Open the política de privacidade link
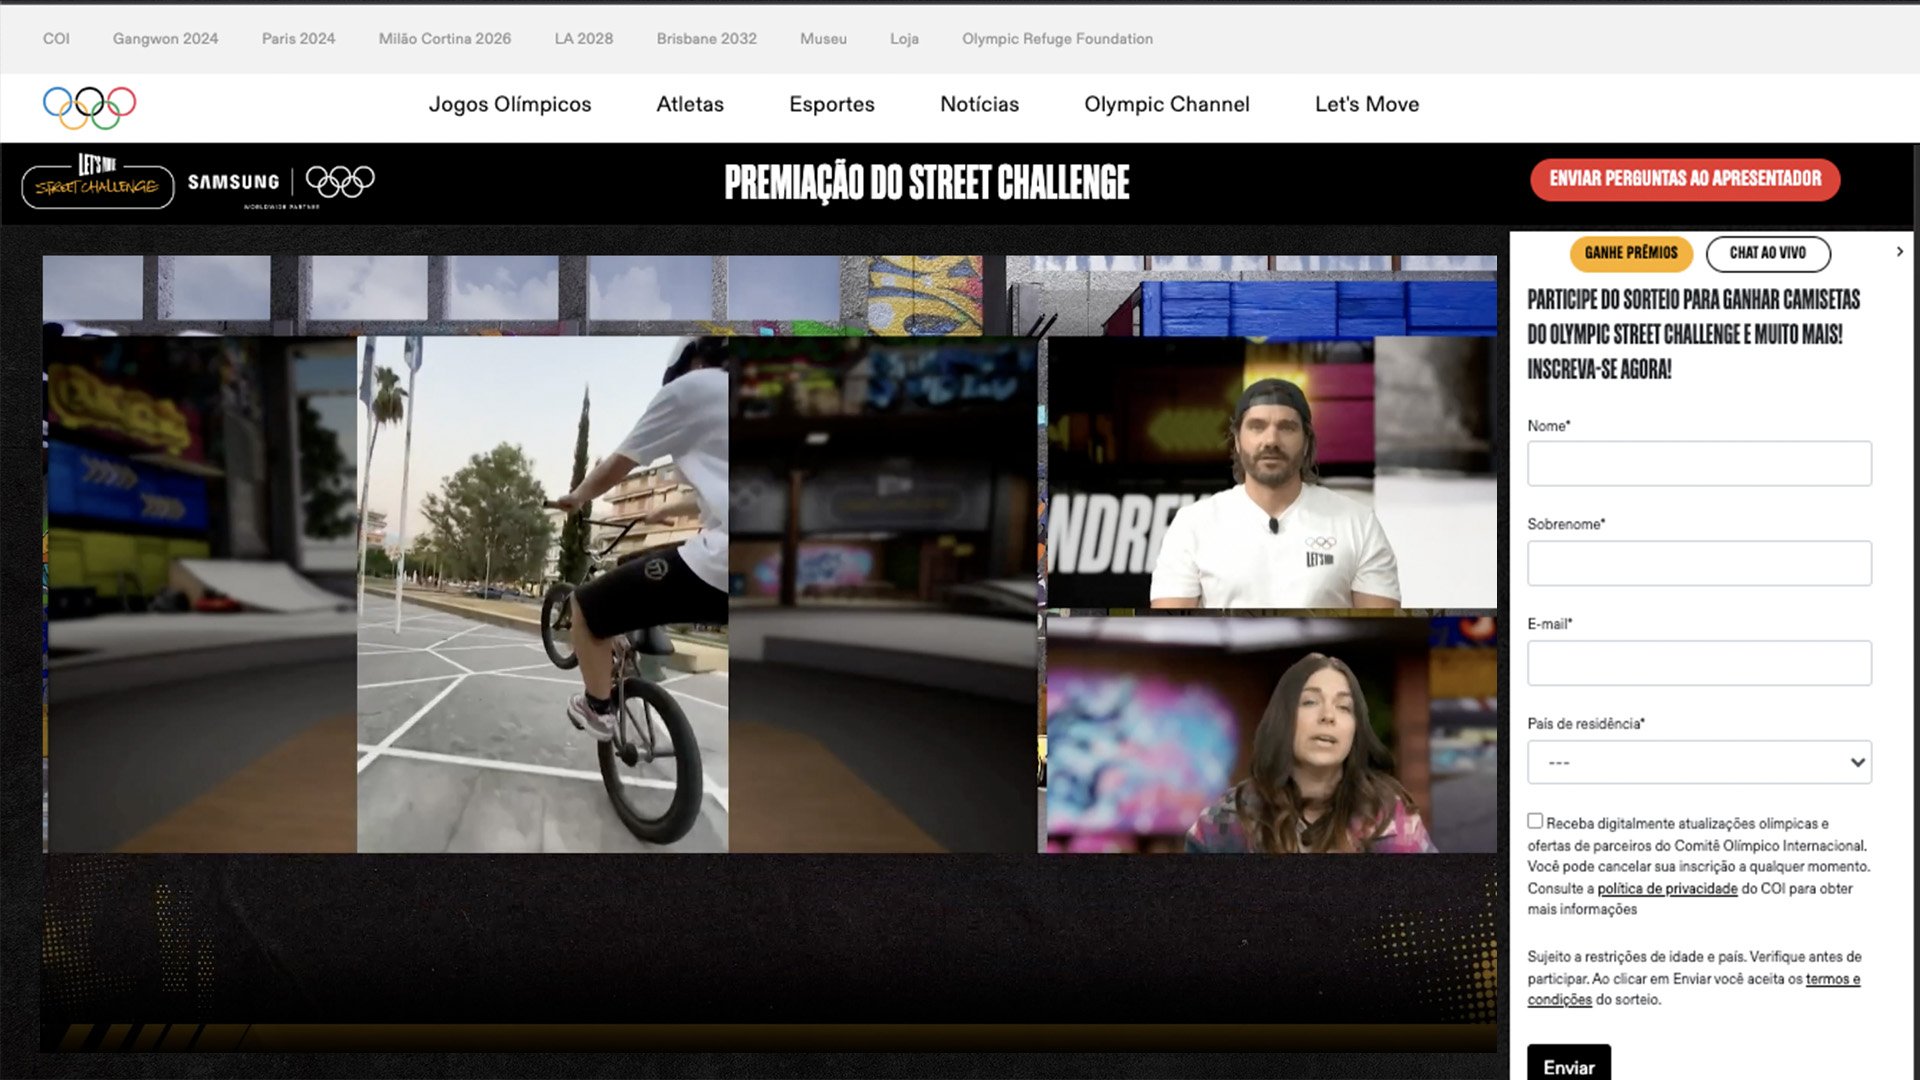 [1667, 888]
